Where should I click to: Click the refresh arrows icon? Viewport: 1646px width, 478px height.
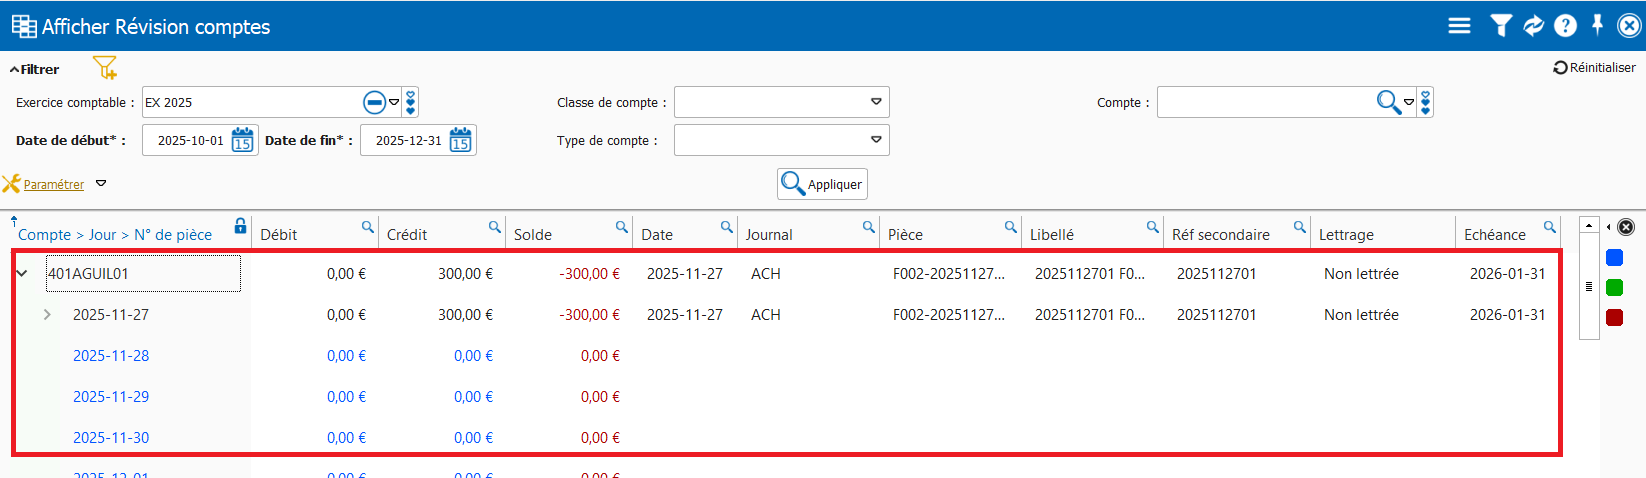(1533, 26)
